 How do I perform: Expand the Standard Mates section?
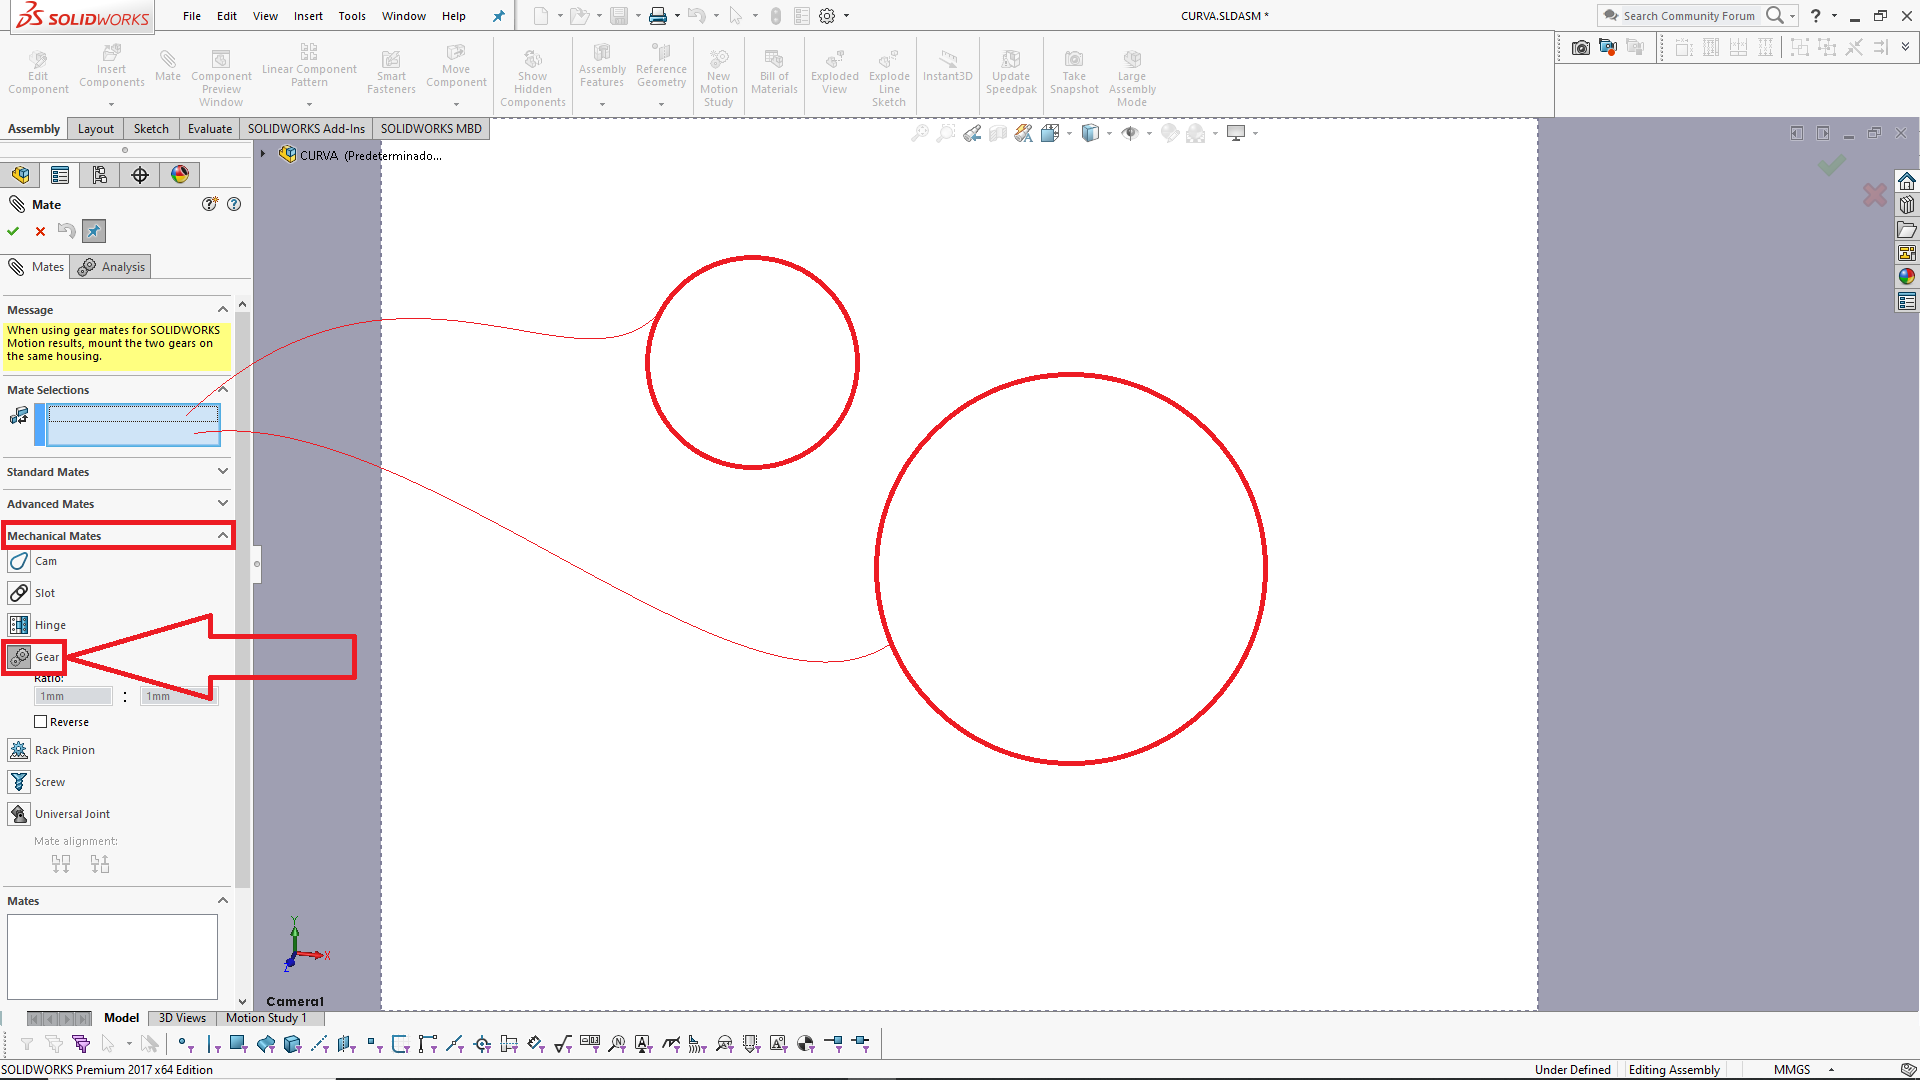pyautogui.click(x=222, y=471)
